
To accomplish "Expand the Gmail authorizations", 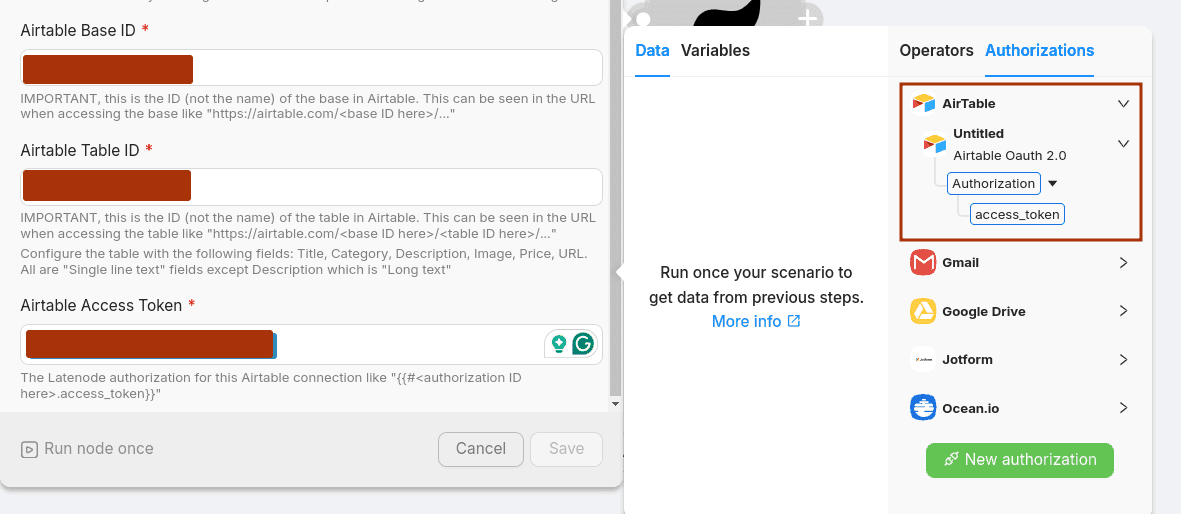I will point(1123,263).
